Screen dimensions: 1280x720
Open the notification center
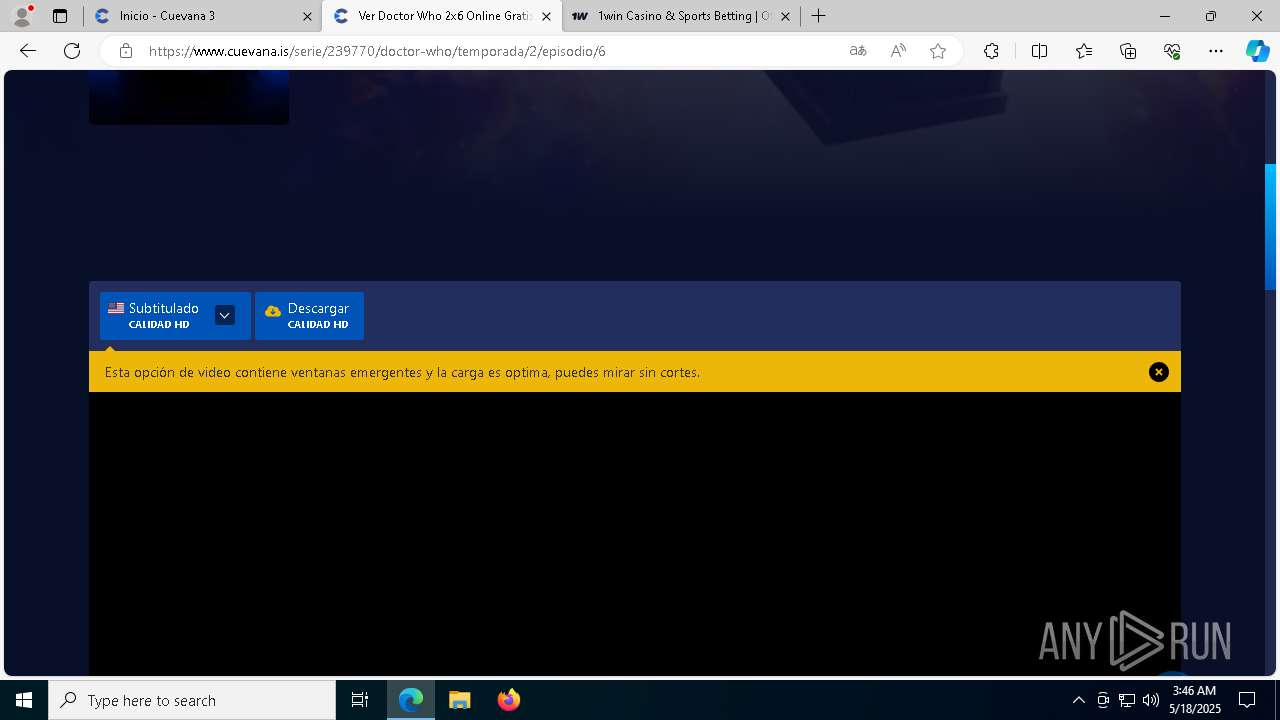tap(1247, 700)
